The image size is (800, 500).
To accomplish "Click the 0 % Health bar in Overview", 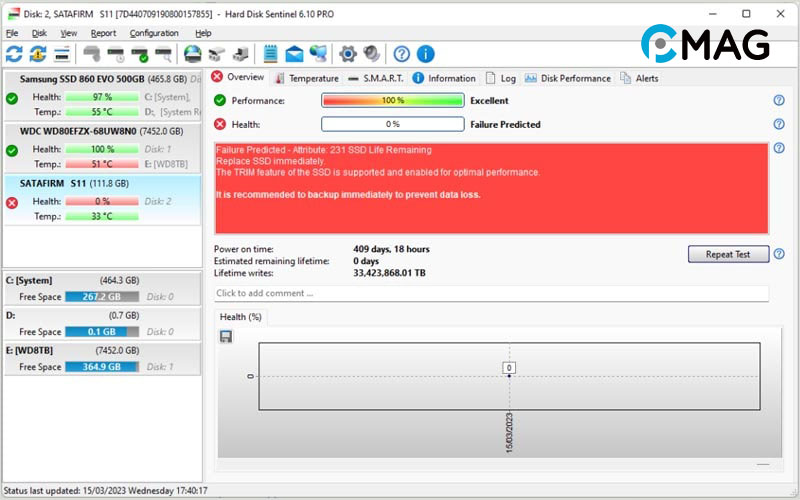I will tap(392, 124).
